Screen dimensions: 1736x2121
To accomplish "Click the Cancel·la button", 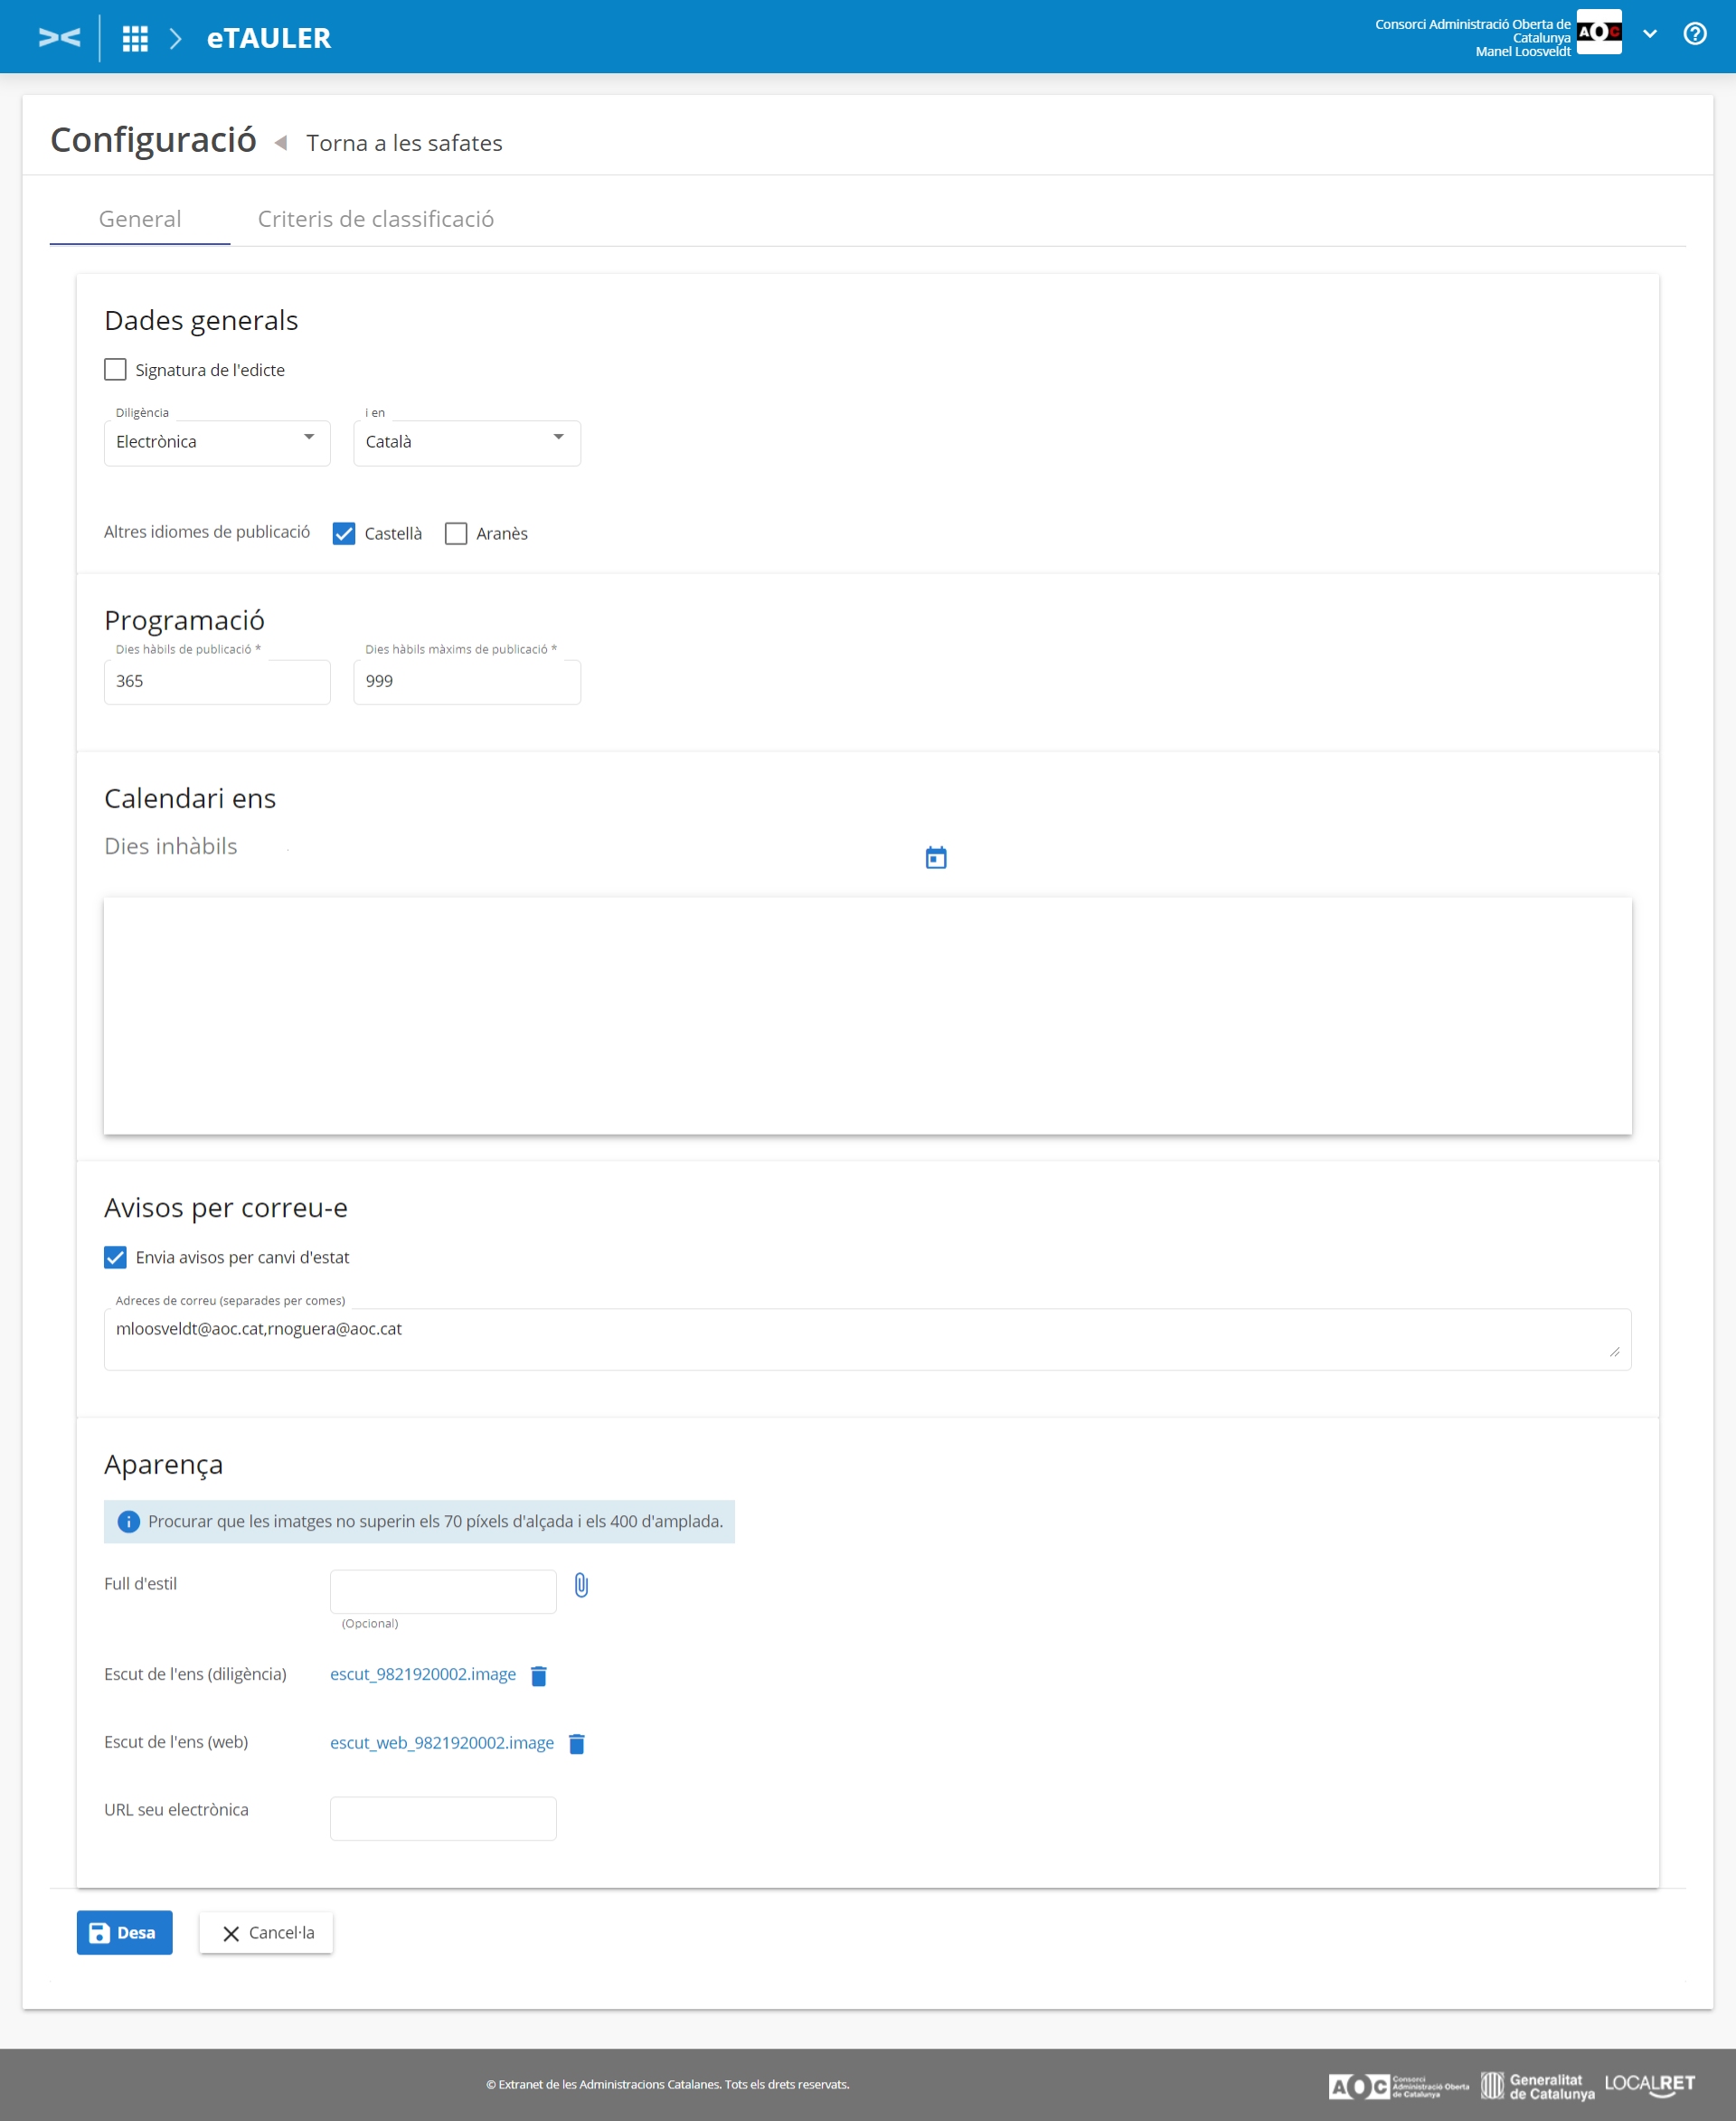I will [266, 1933].
